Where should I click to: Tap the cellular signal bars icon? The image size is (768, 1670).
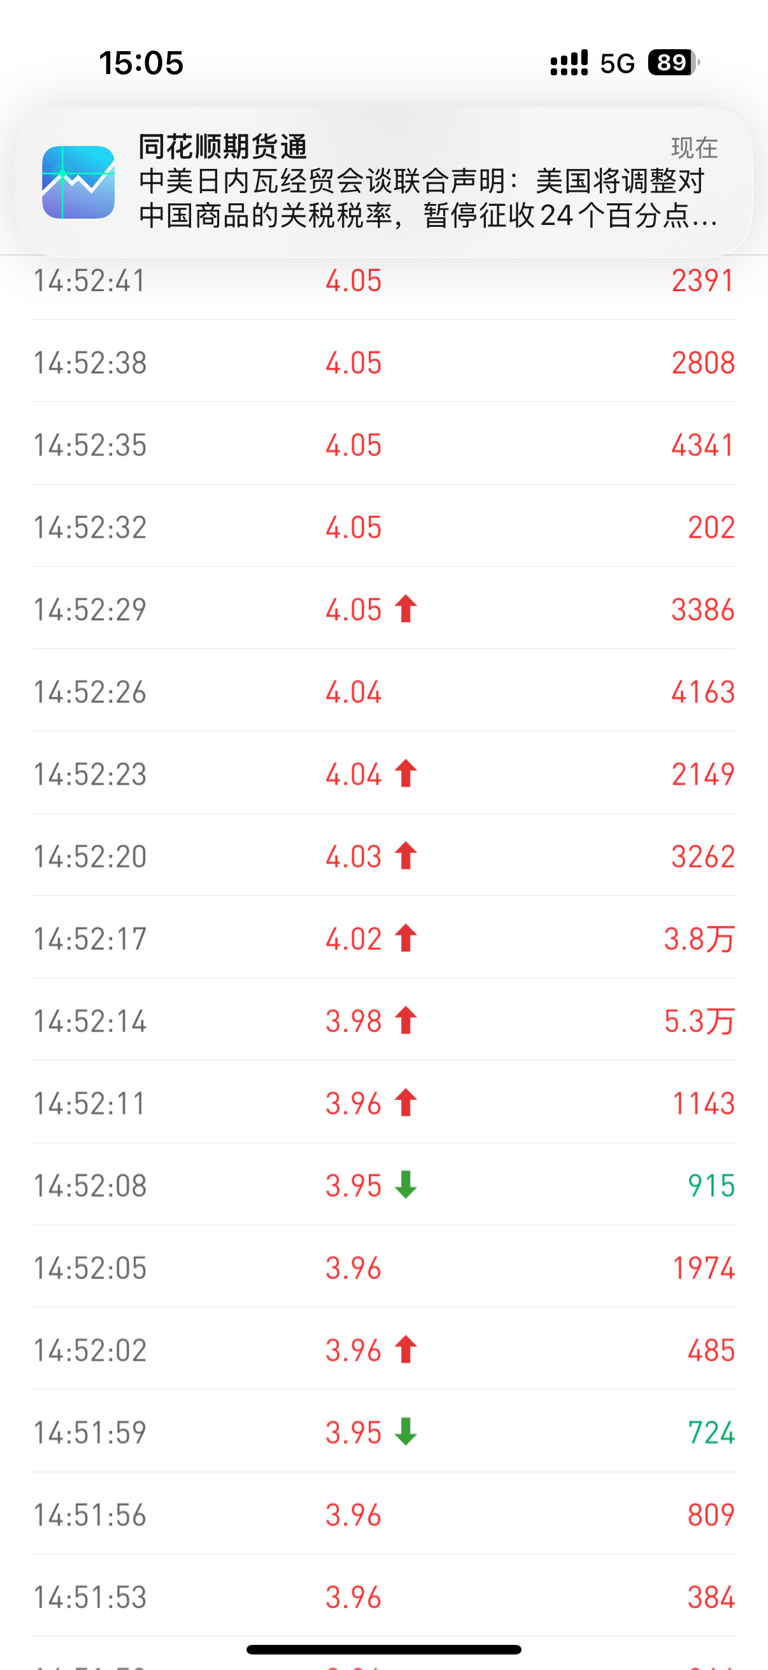click(x=569, y=64)
